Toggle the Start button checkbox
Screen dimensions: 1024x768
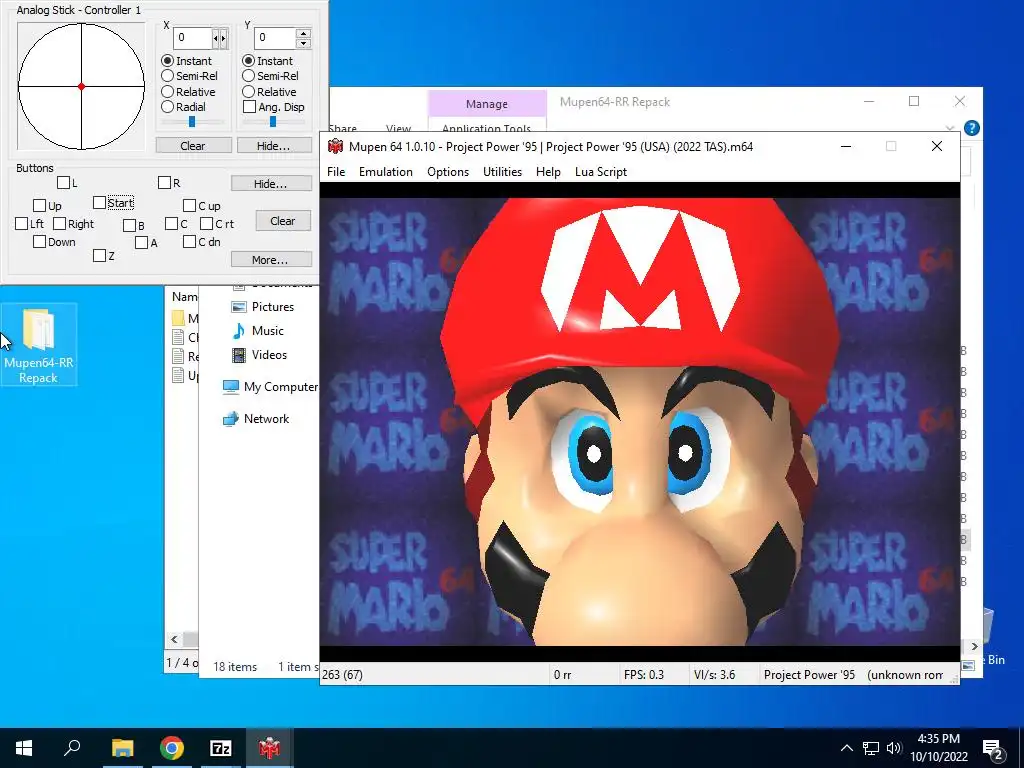pyautogui.click(x=99, y=202)
